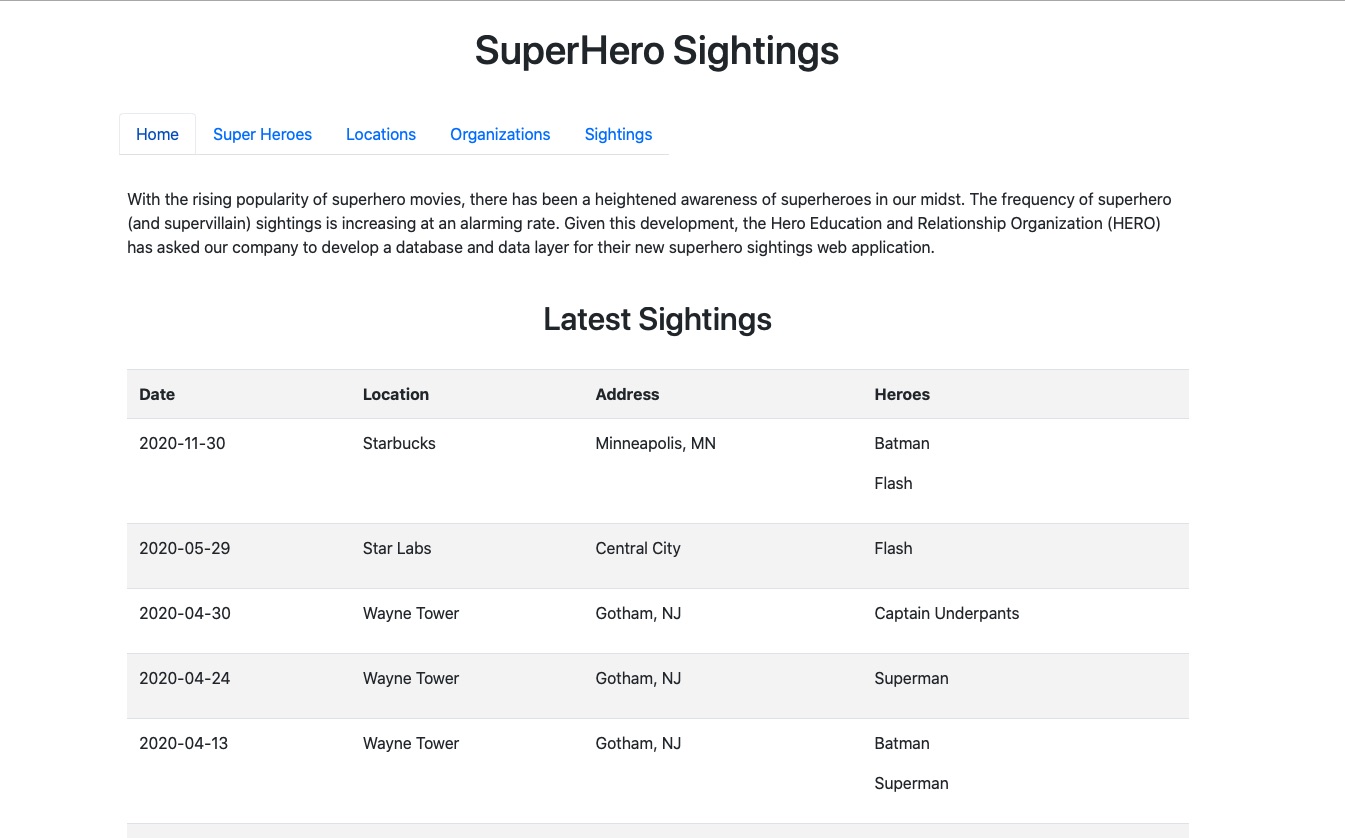Select the Star Labs location cell
The height and width of the screenshot is (838, 1345).
click(x=397, y=548)
